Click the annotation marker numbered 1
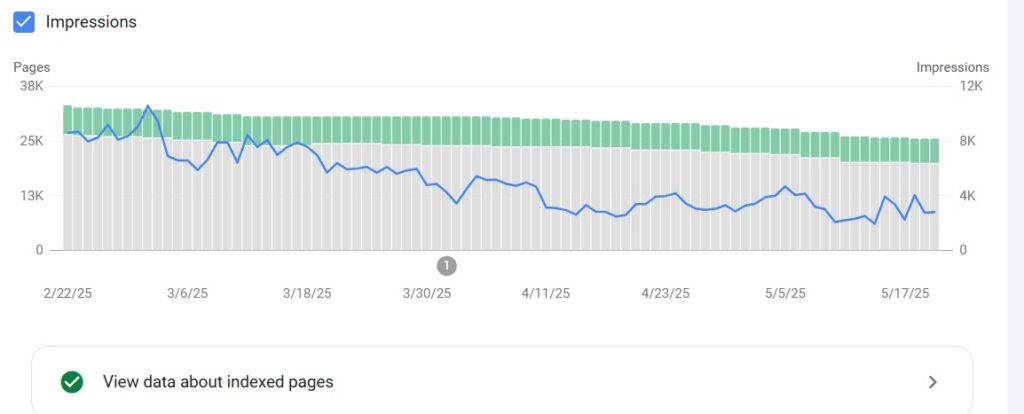This screenshot has height=414, width=1024. click(447, 265)
